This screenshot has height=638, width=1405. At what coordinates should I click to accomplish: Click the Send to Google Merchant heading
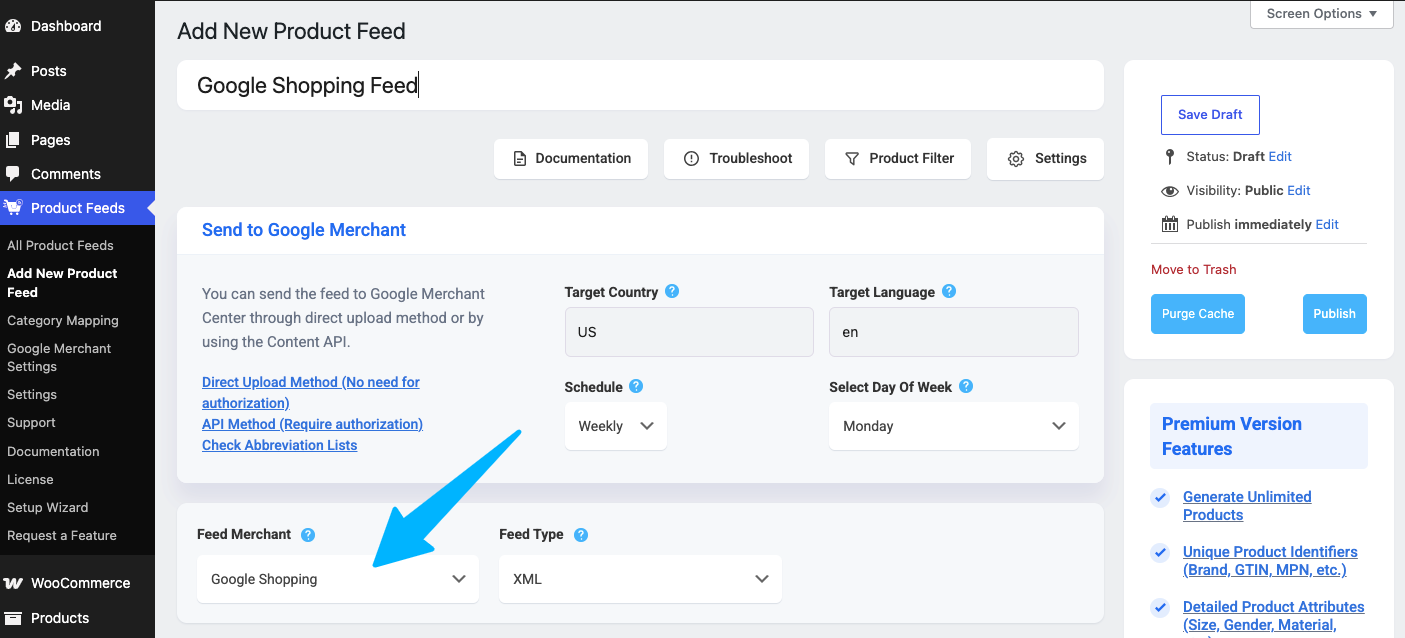point(304,230)
